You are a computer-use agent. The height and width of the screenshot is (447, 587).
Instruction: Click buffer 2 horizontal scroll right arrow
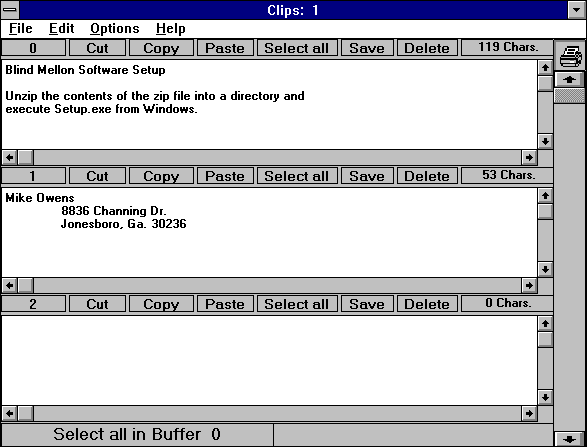[529, 414]
